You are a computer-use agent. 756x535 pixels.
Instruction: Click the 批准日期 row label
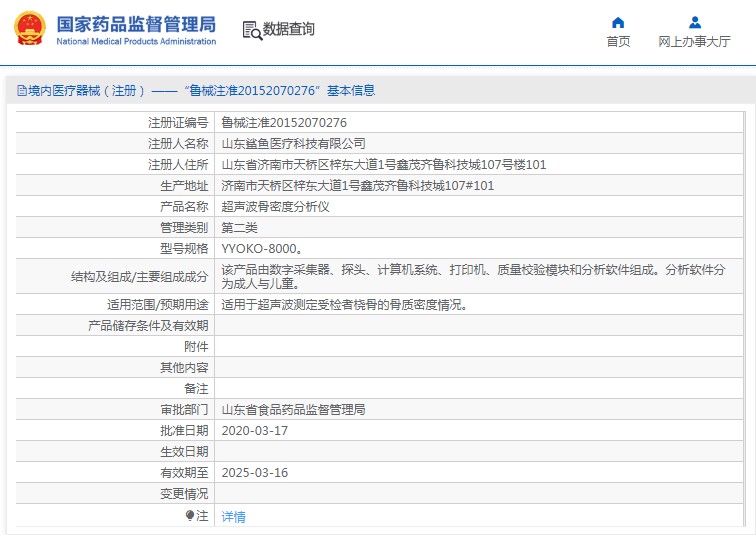184,430
